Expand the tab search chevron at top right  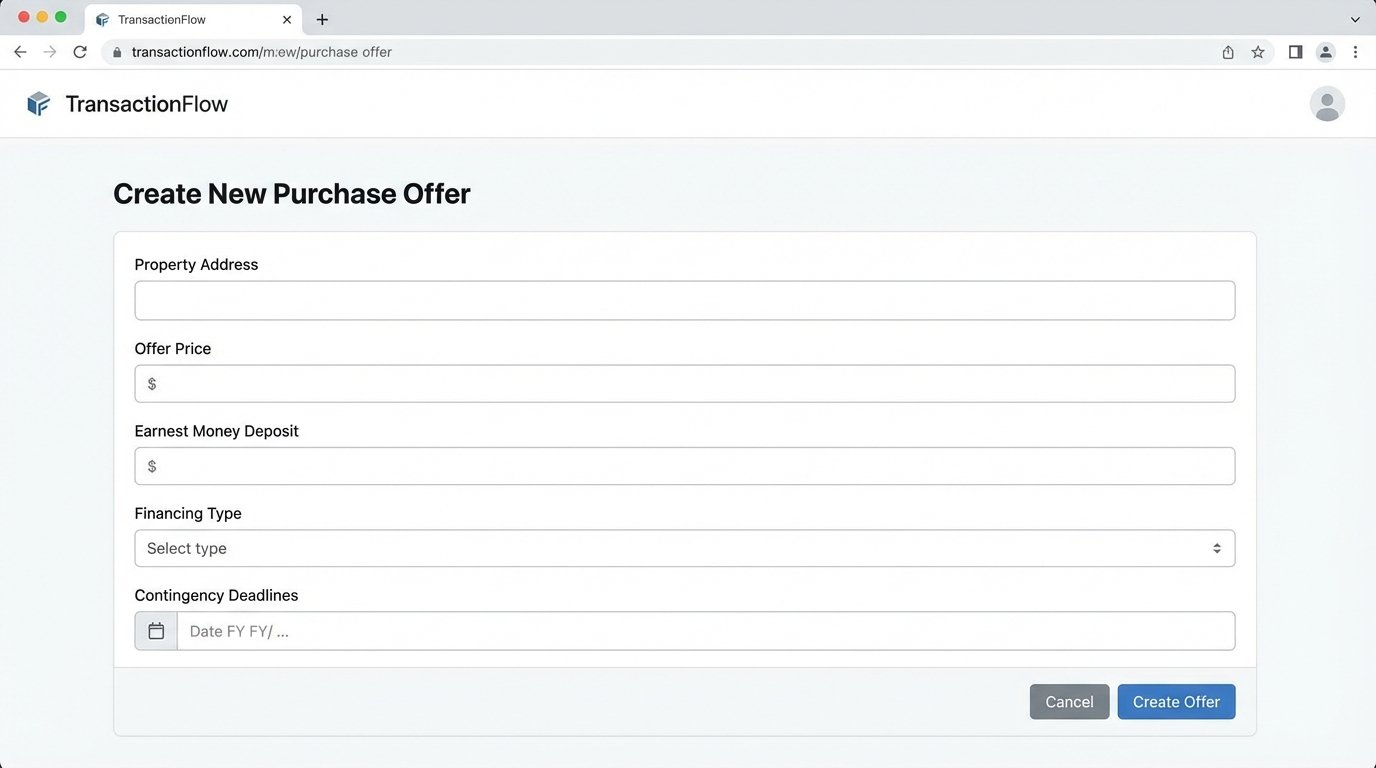coord(1355,20)
